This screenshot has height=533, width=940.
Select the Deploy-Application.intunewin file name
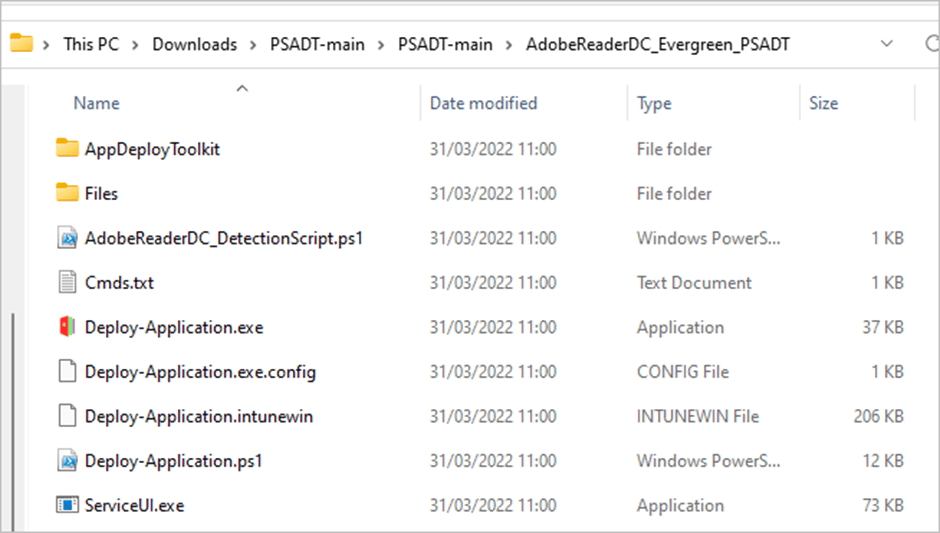(199, 416)
